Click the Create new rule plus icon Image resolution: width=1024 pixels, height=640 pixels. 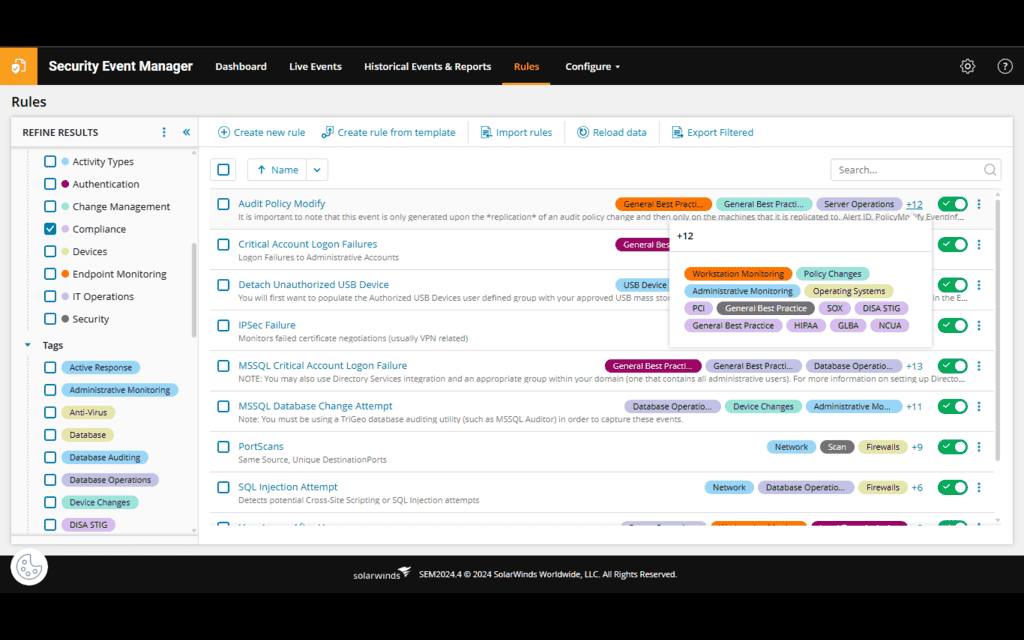tap(223, 132)
